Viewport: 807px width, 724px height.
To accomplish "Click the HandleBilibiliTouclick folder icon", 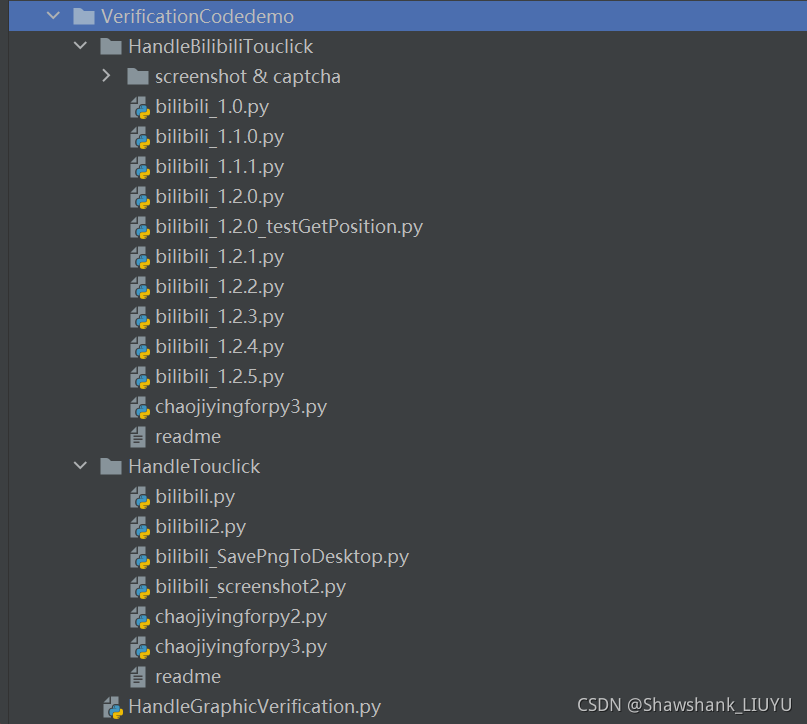I will (x=111, y=46).
